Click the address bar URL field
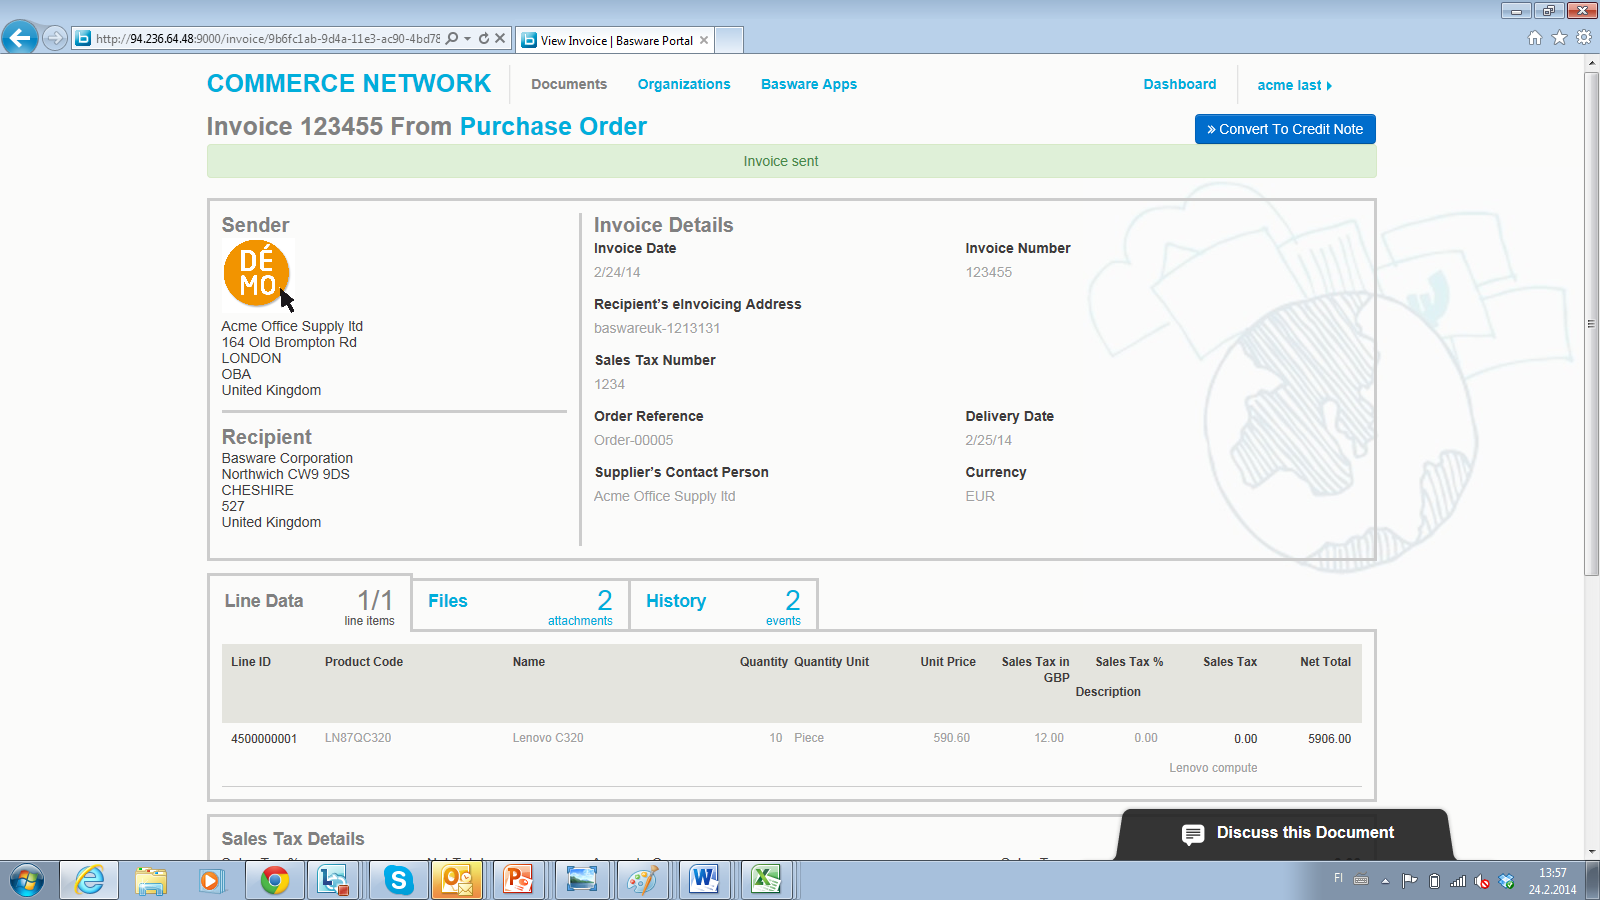Screen dimensions: 1600x900 click(x=267, y=39)
